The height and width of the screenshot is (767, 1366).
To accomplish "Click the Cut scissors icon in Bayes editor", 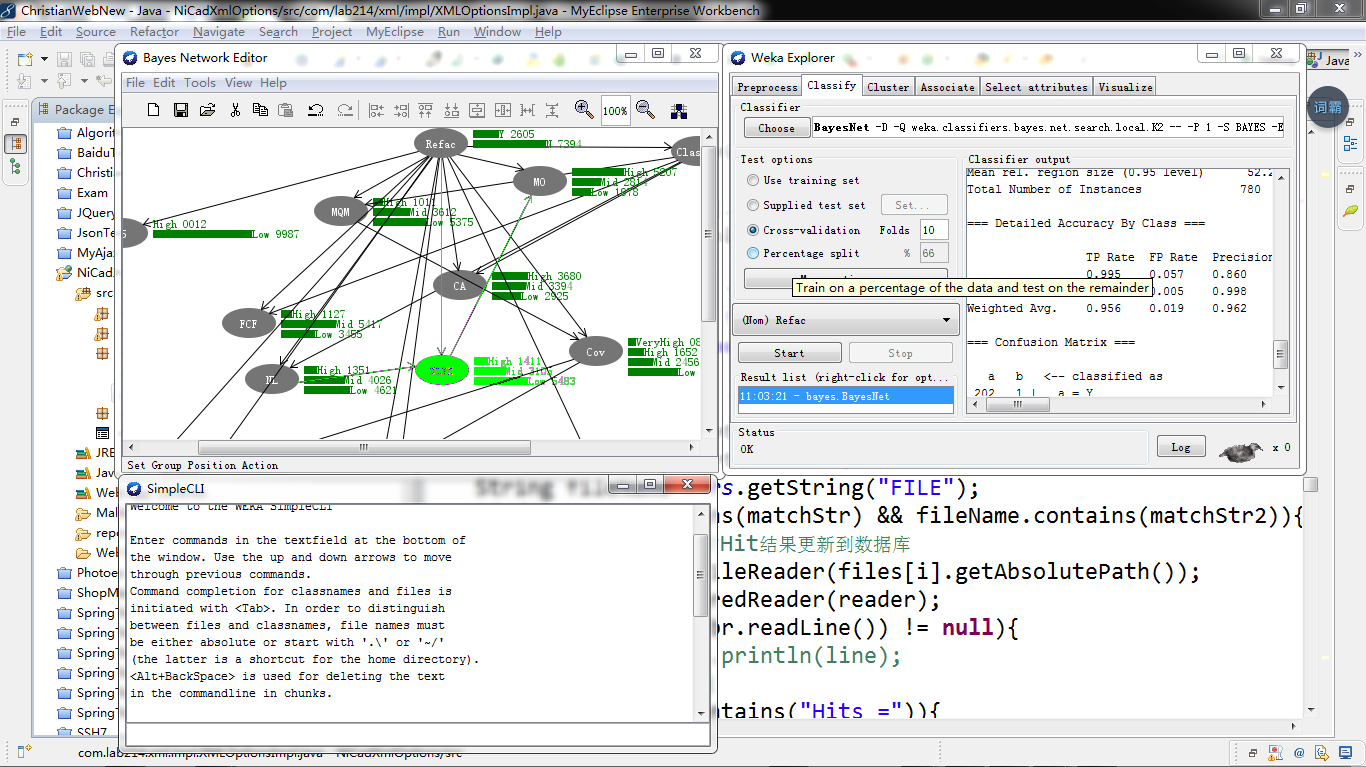I will (235, 110).
